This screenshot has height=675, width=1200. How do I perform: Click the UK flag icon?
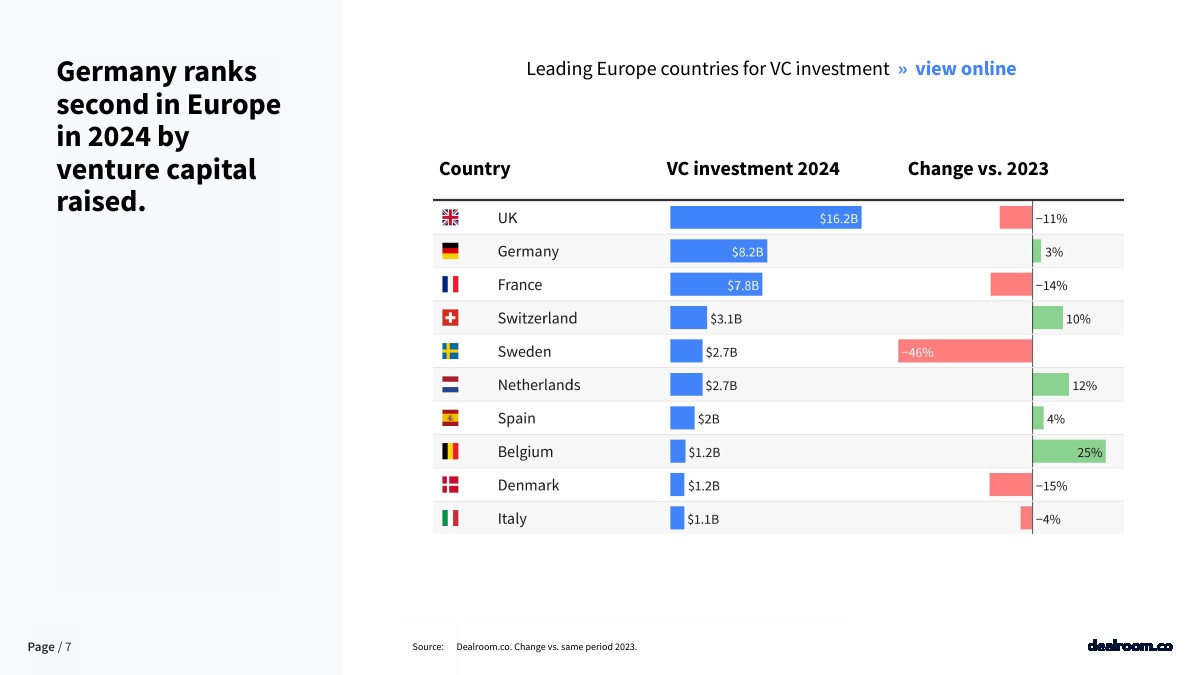pos(450,218)
